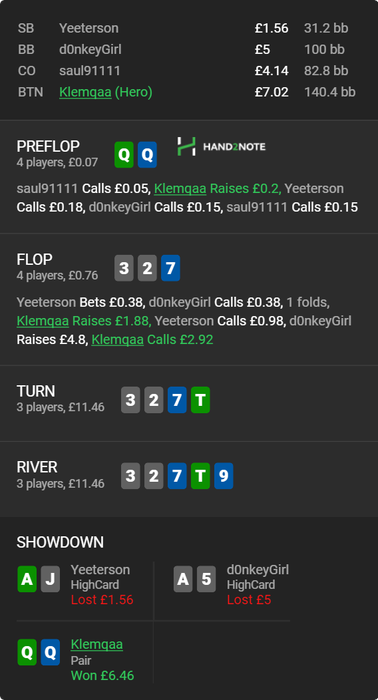Click Yeeterson's name in the SB row
The image size is (378, 700).
coord(89,28)
